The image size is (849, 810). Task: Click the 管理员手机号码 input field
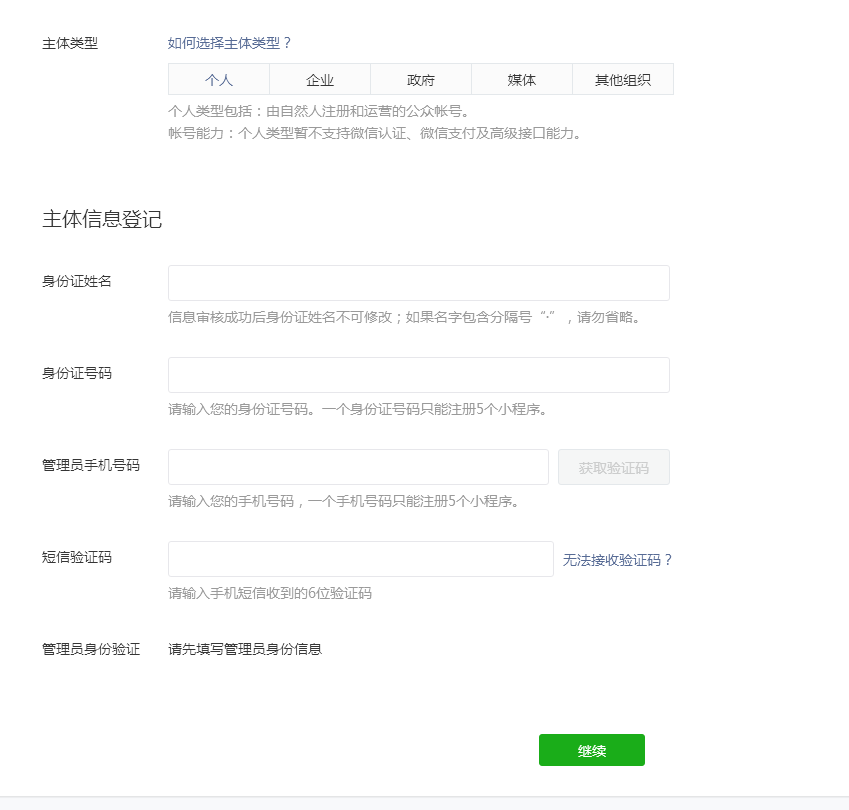[358, 466]
